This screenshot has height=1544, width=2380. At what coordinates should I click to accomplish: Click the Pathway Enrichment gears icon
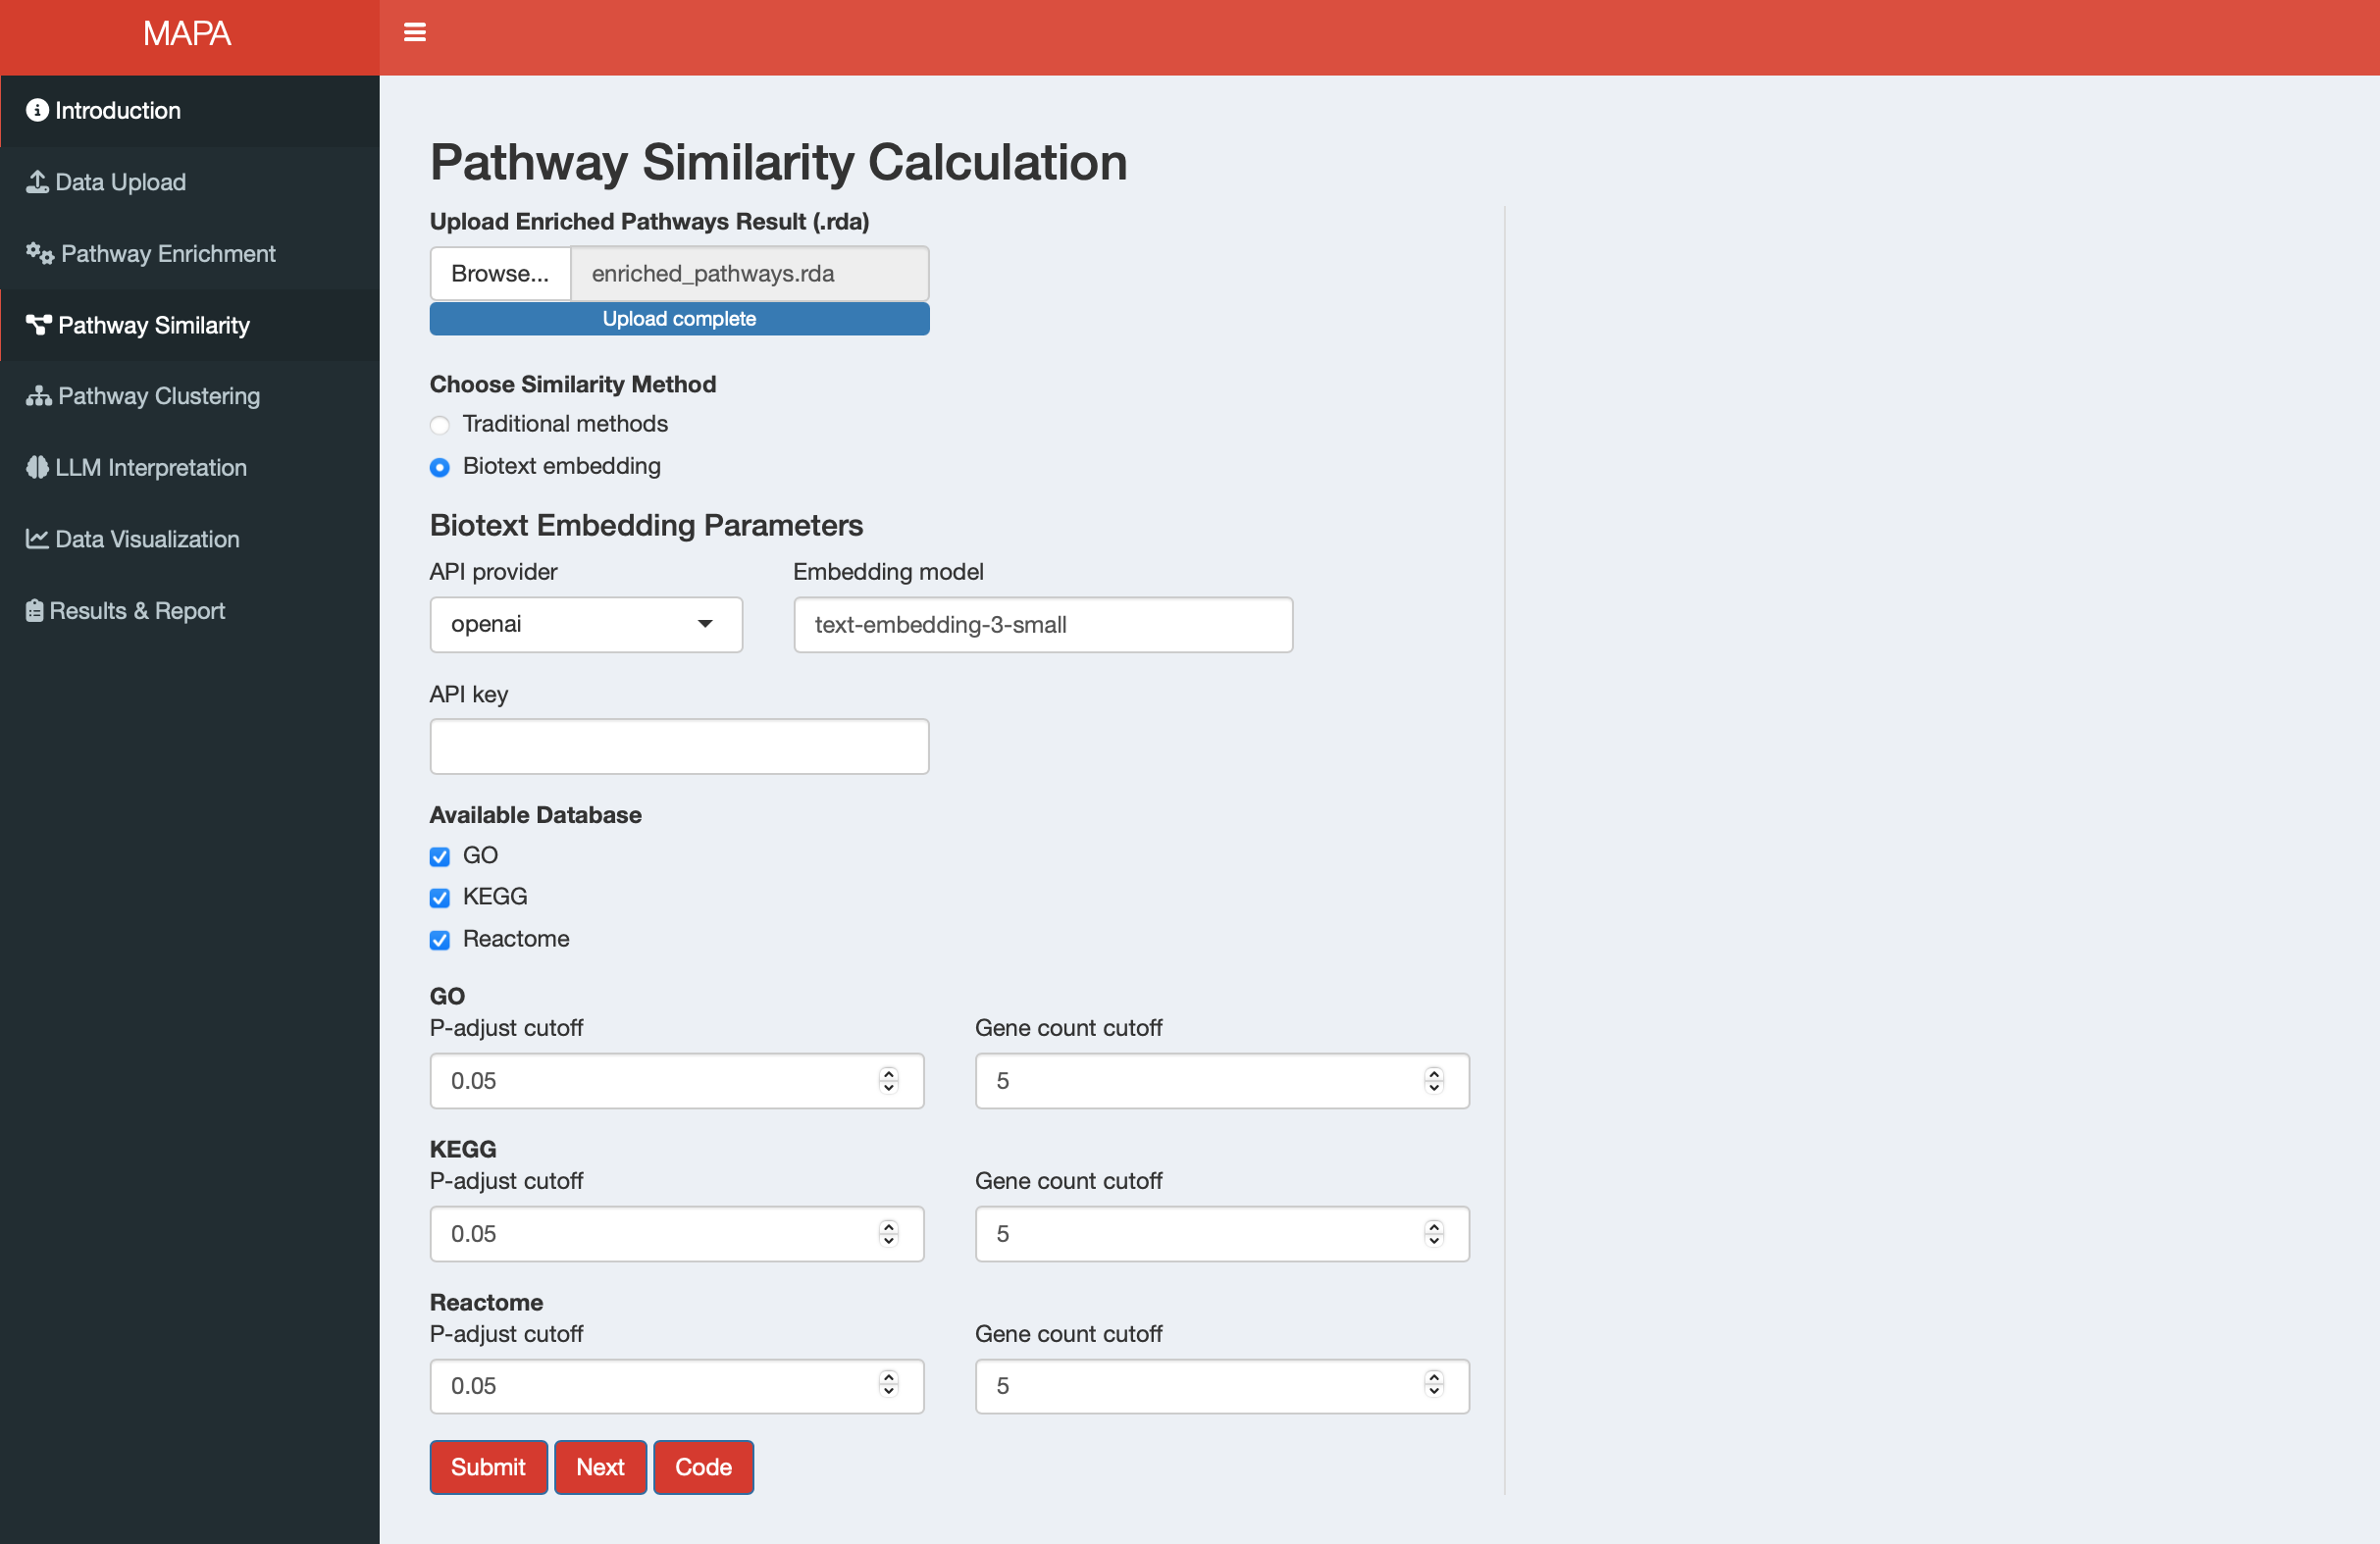pos(40,254)
